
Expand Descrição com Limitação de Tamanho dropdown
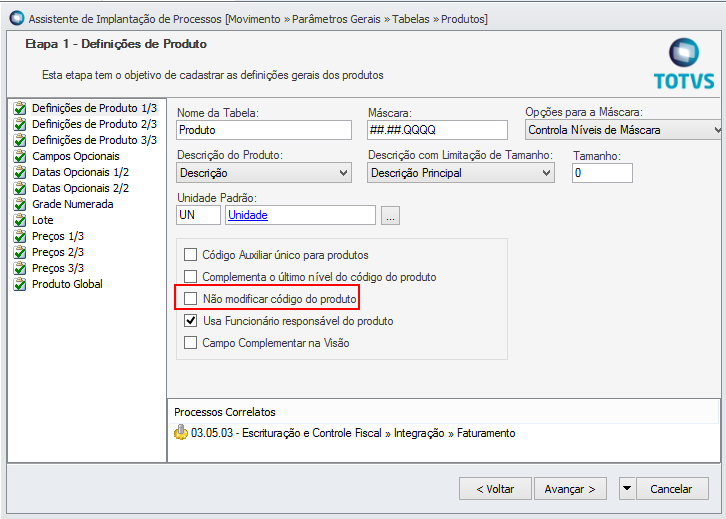(x=461, y=173)
